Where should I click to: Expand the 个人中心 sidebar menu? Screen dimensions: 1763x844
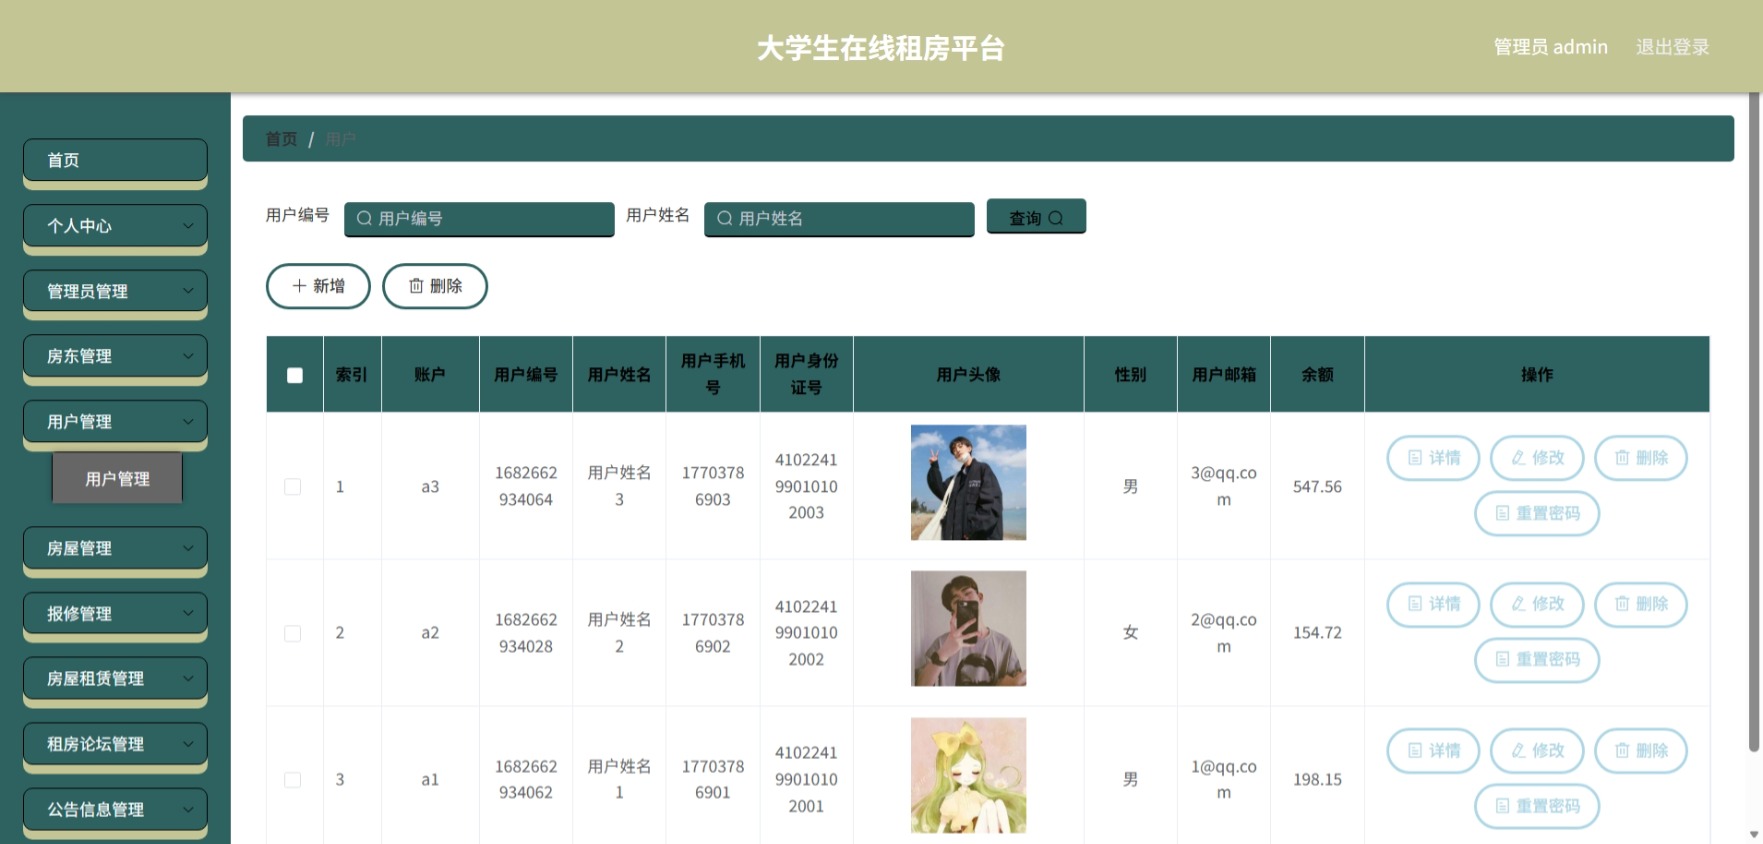point(115,226)
